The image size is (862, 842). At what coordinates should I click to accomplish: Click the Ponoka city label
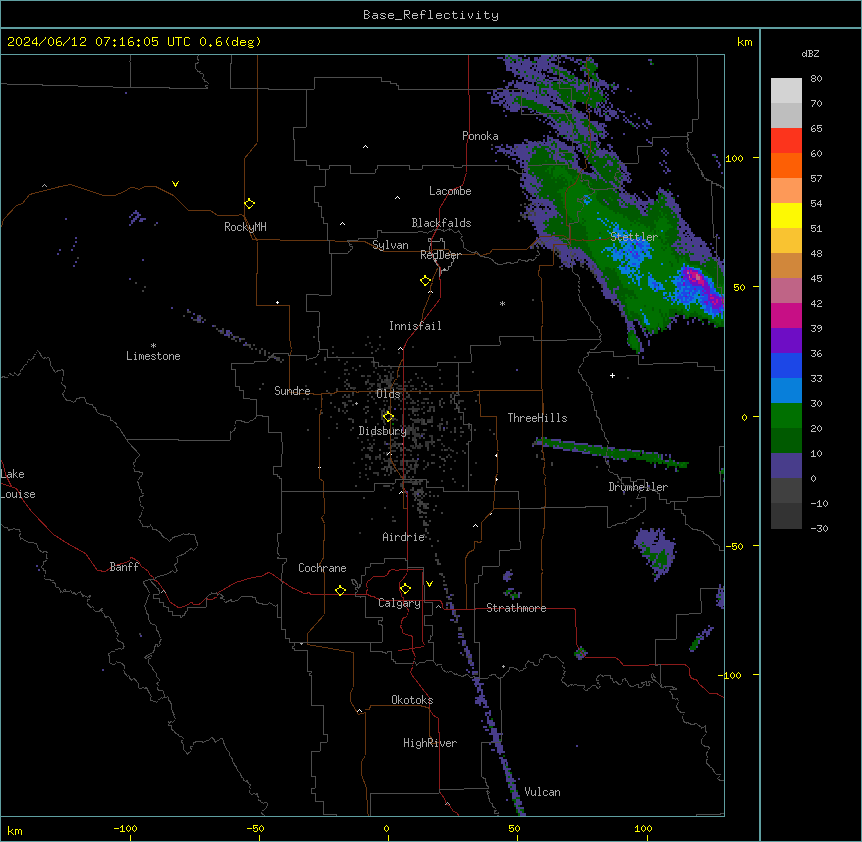point(480,136)
